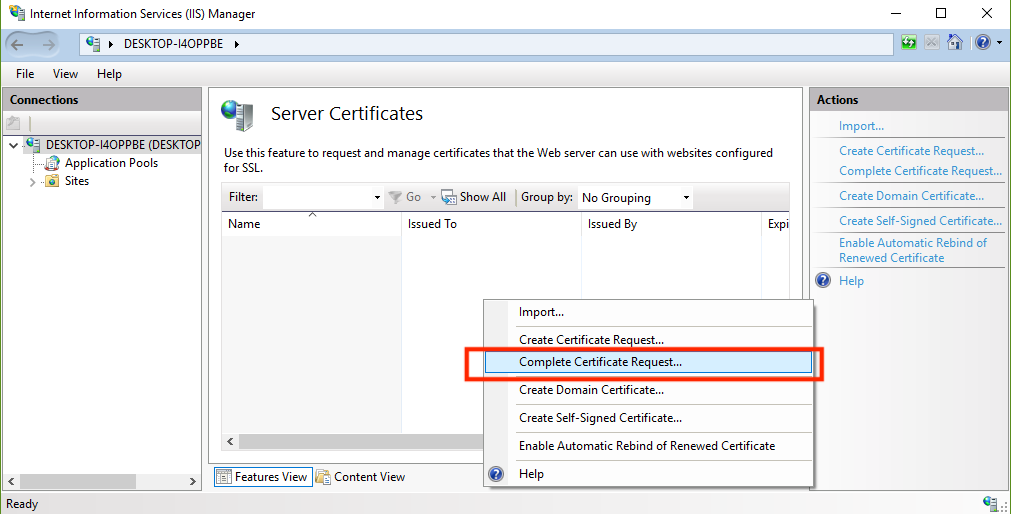Click the Sites folder icon in Connections
Viewport: 1011px width, 514px height.
[52, 181]
